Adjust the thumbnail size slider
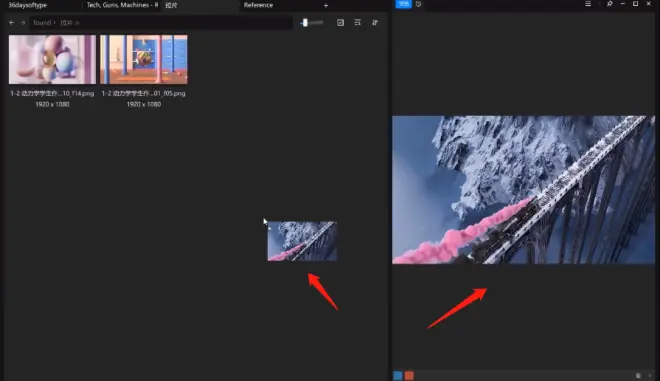 click(x=311, y=23)
